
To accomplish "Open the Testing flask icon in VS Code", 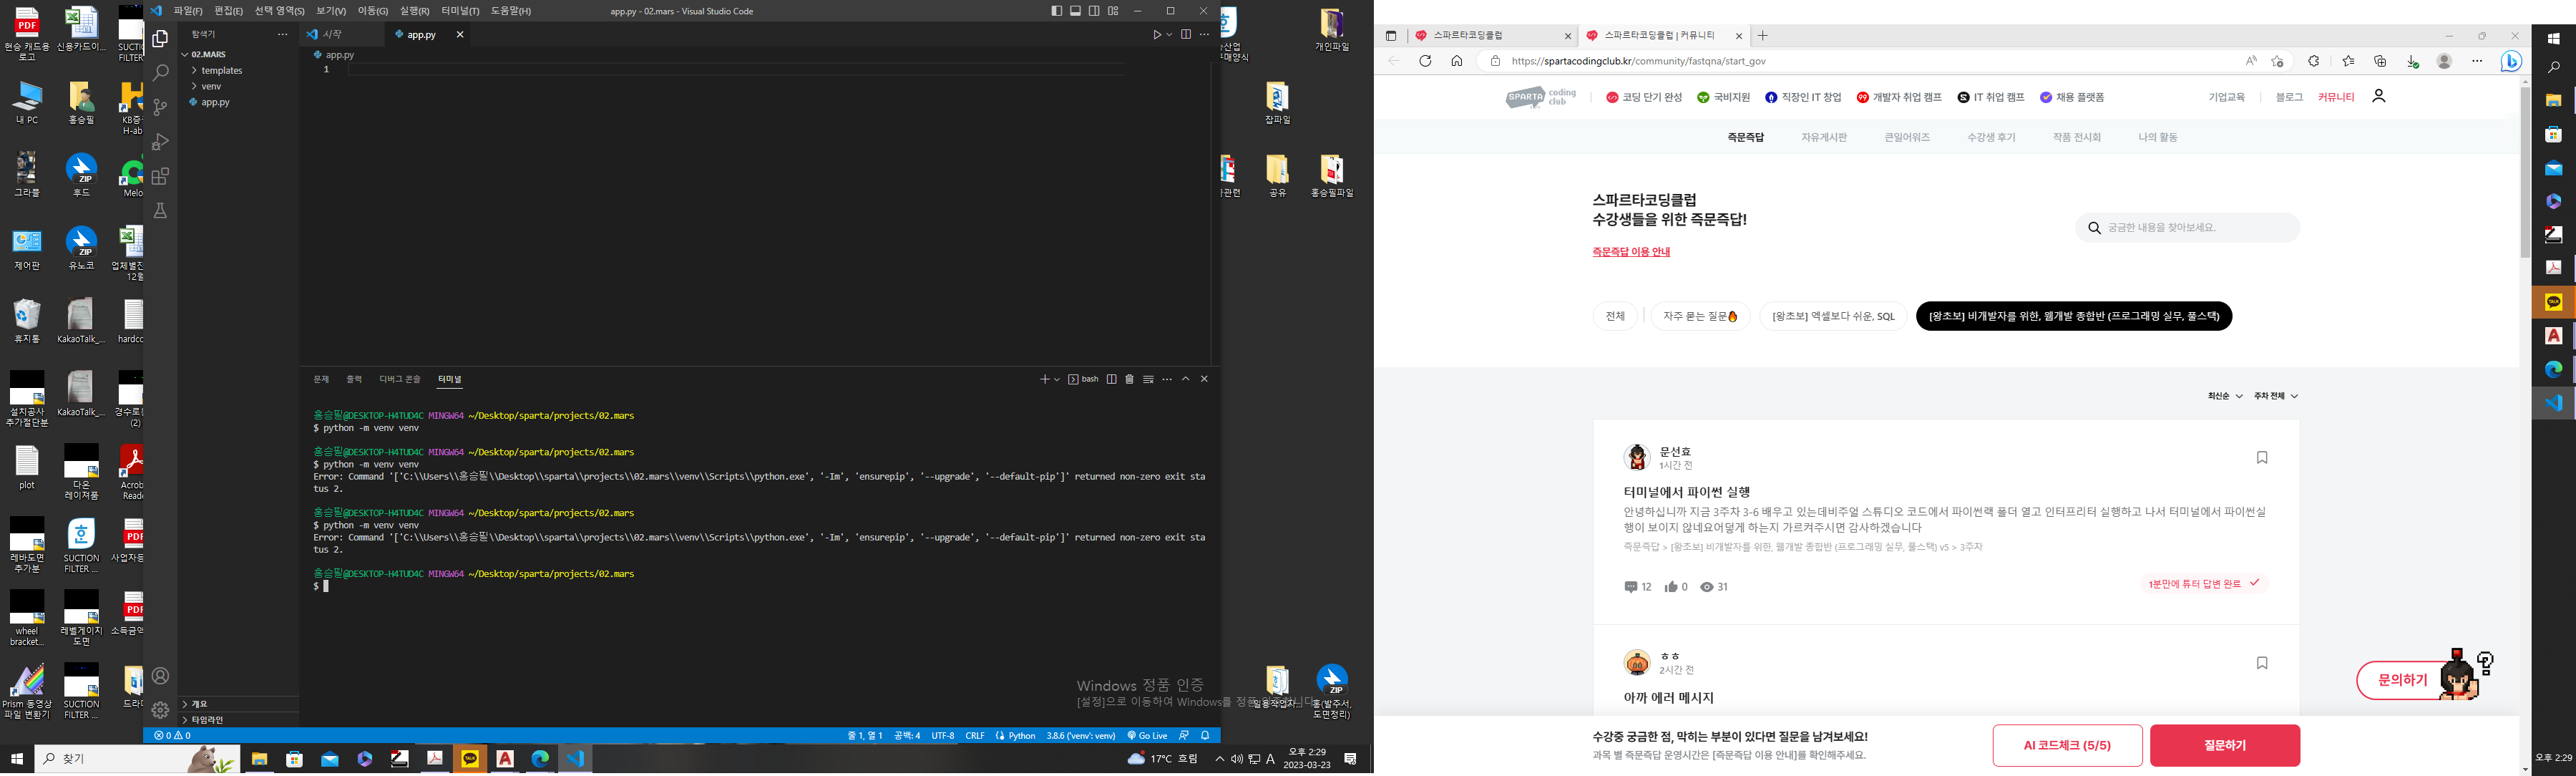I will (x=160, y=211).
